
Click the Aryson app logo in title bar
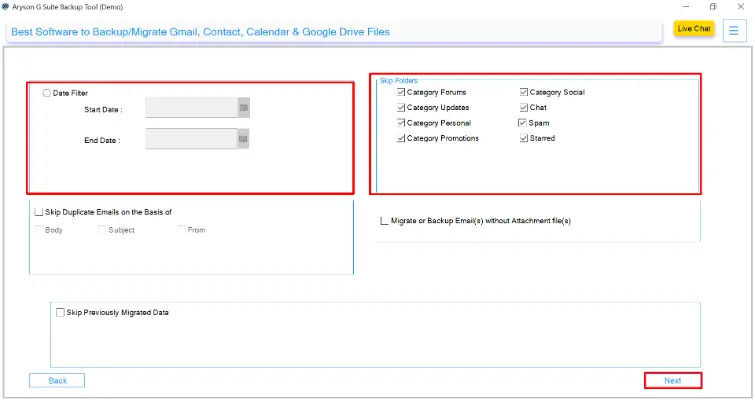[5, 7]
